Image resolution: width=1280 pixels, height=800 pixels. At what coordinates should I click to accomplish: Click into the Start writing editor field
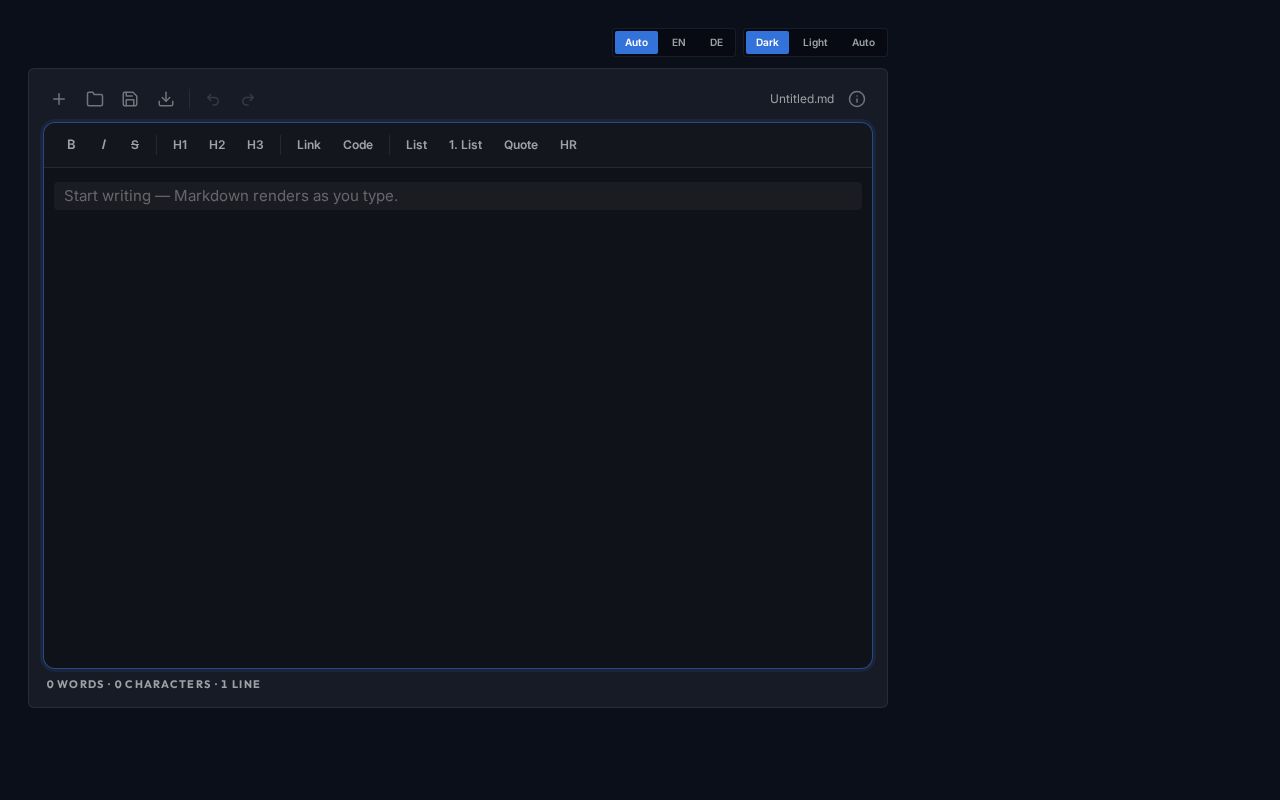[x=458, y=196]
